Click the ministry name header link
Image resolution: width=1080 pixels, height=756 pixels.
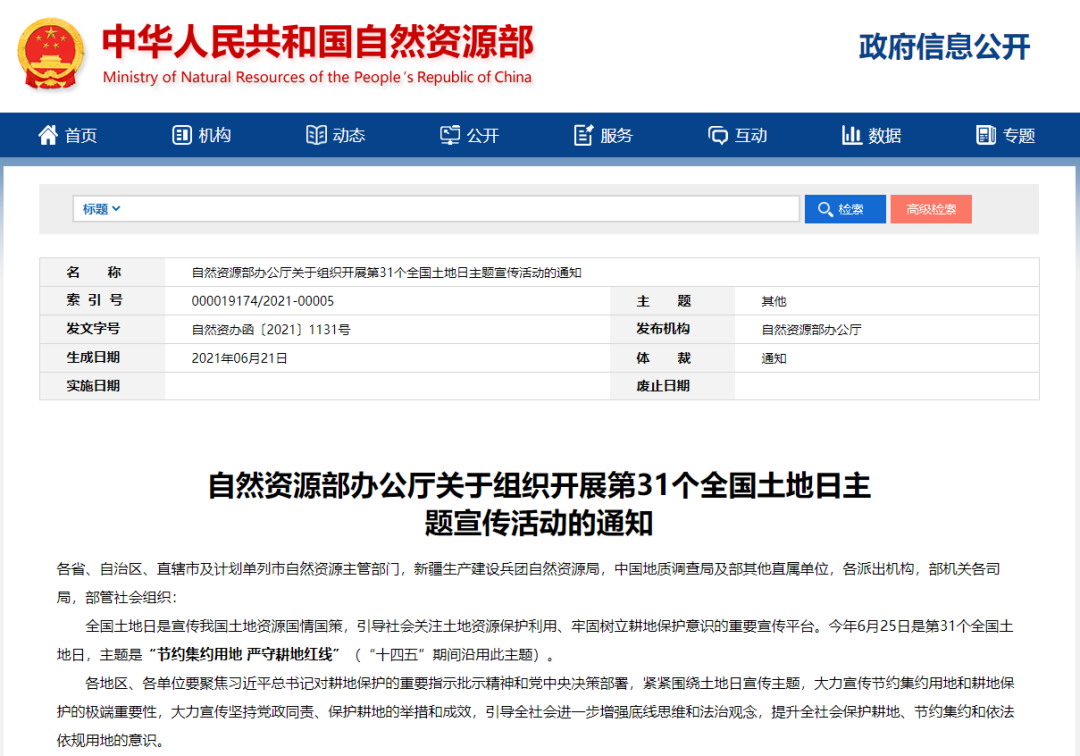[x=318, y=38]
